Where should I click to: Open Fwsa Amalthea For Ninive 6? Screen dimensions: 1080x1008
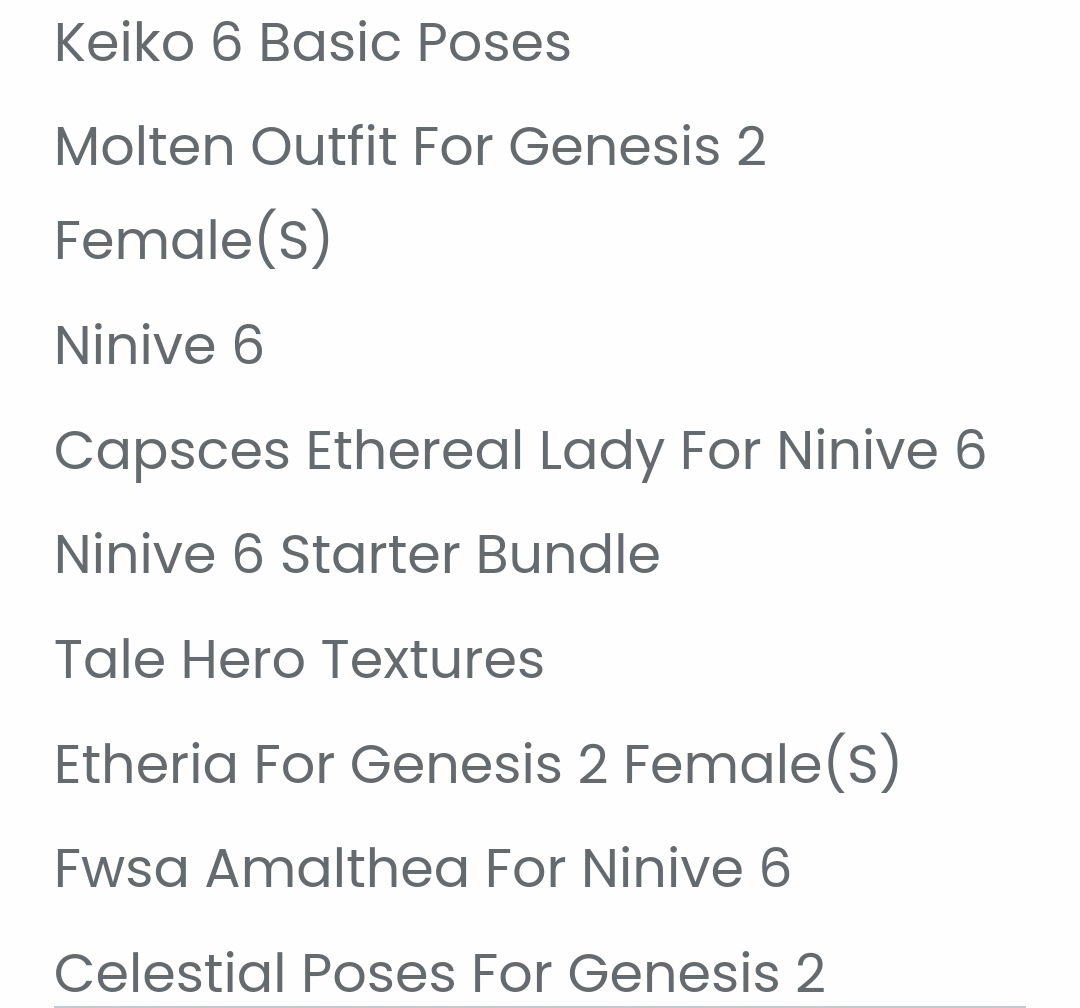click(422, 868)
